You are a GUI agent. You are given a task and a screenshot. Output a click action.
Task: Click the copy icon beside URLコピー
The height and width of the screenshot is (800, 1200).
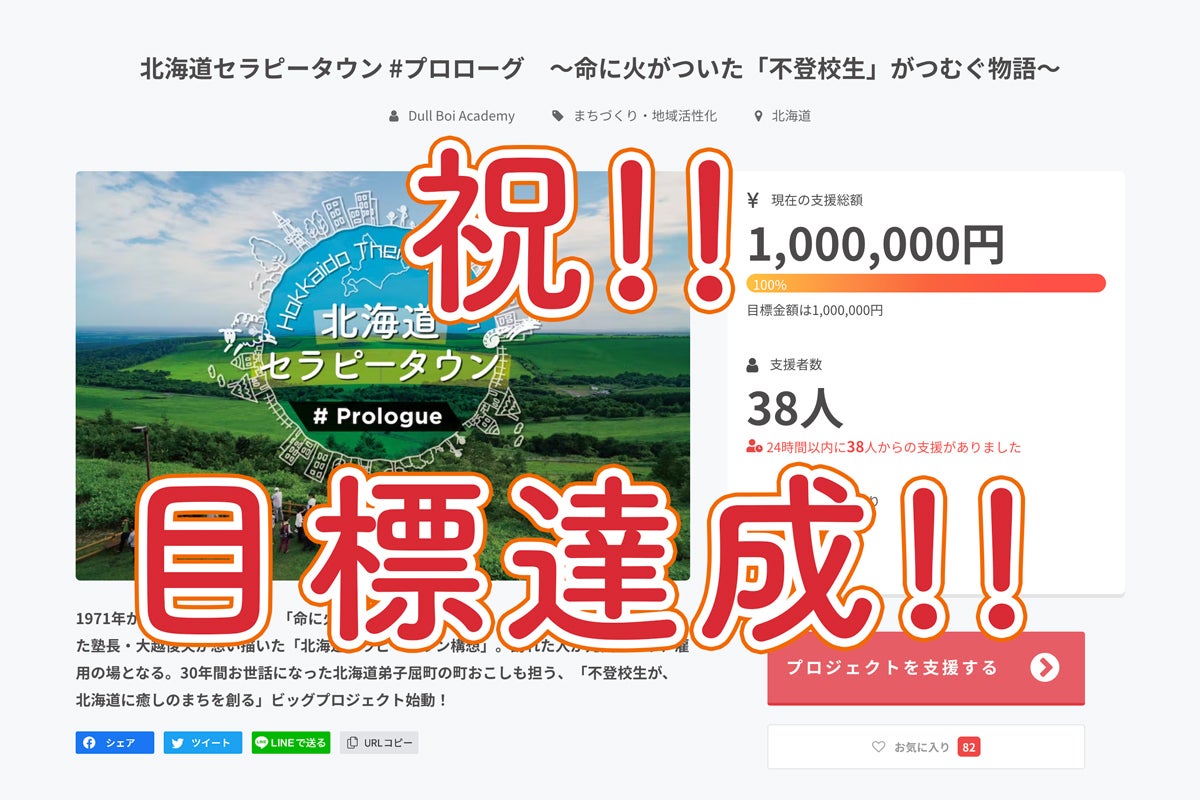352,743
